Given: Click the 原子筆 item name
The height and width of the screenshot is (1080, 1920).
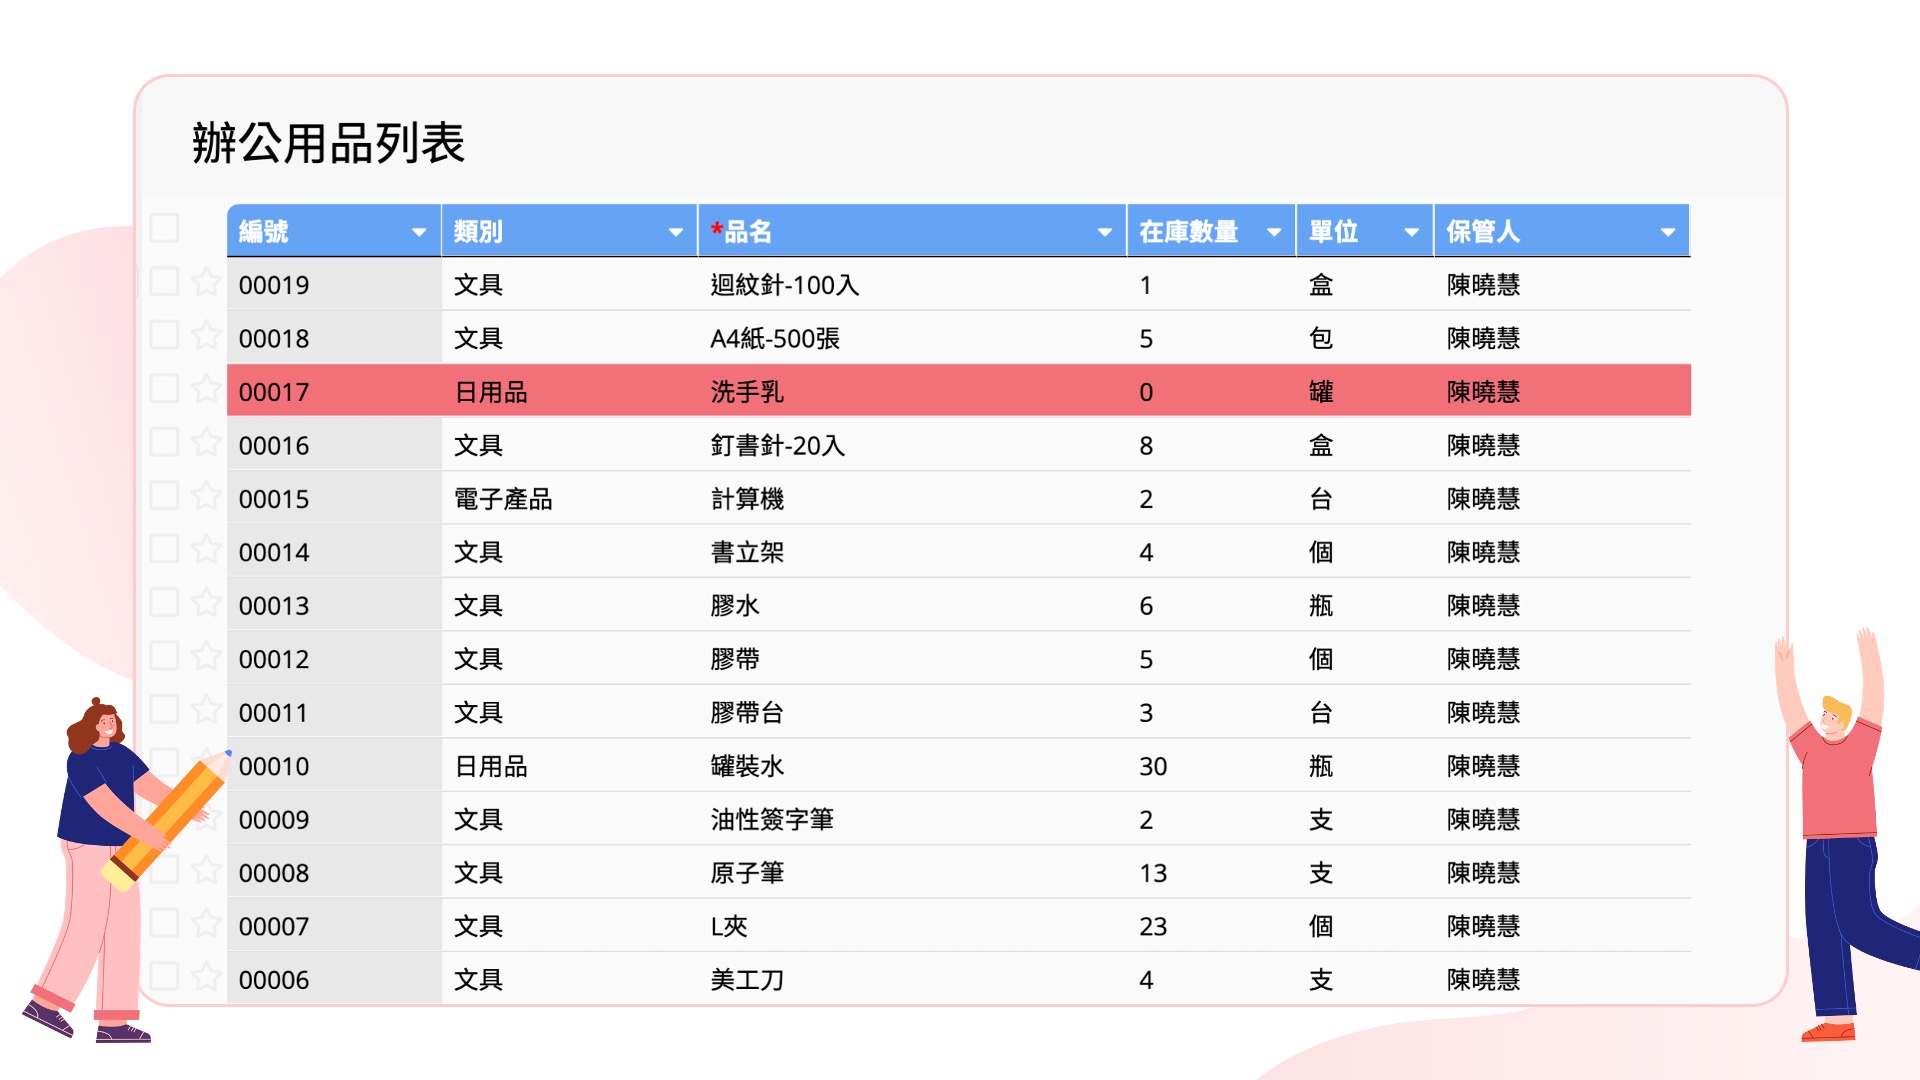Looking at the screenshot, I should (747, 873).
